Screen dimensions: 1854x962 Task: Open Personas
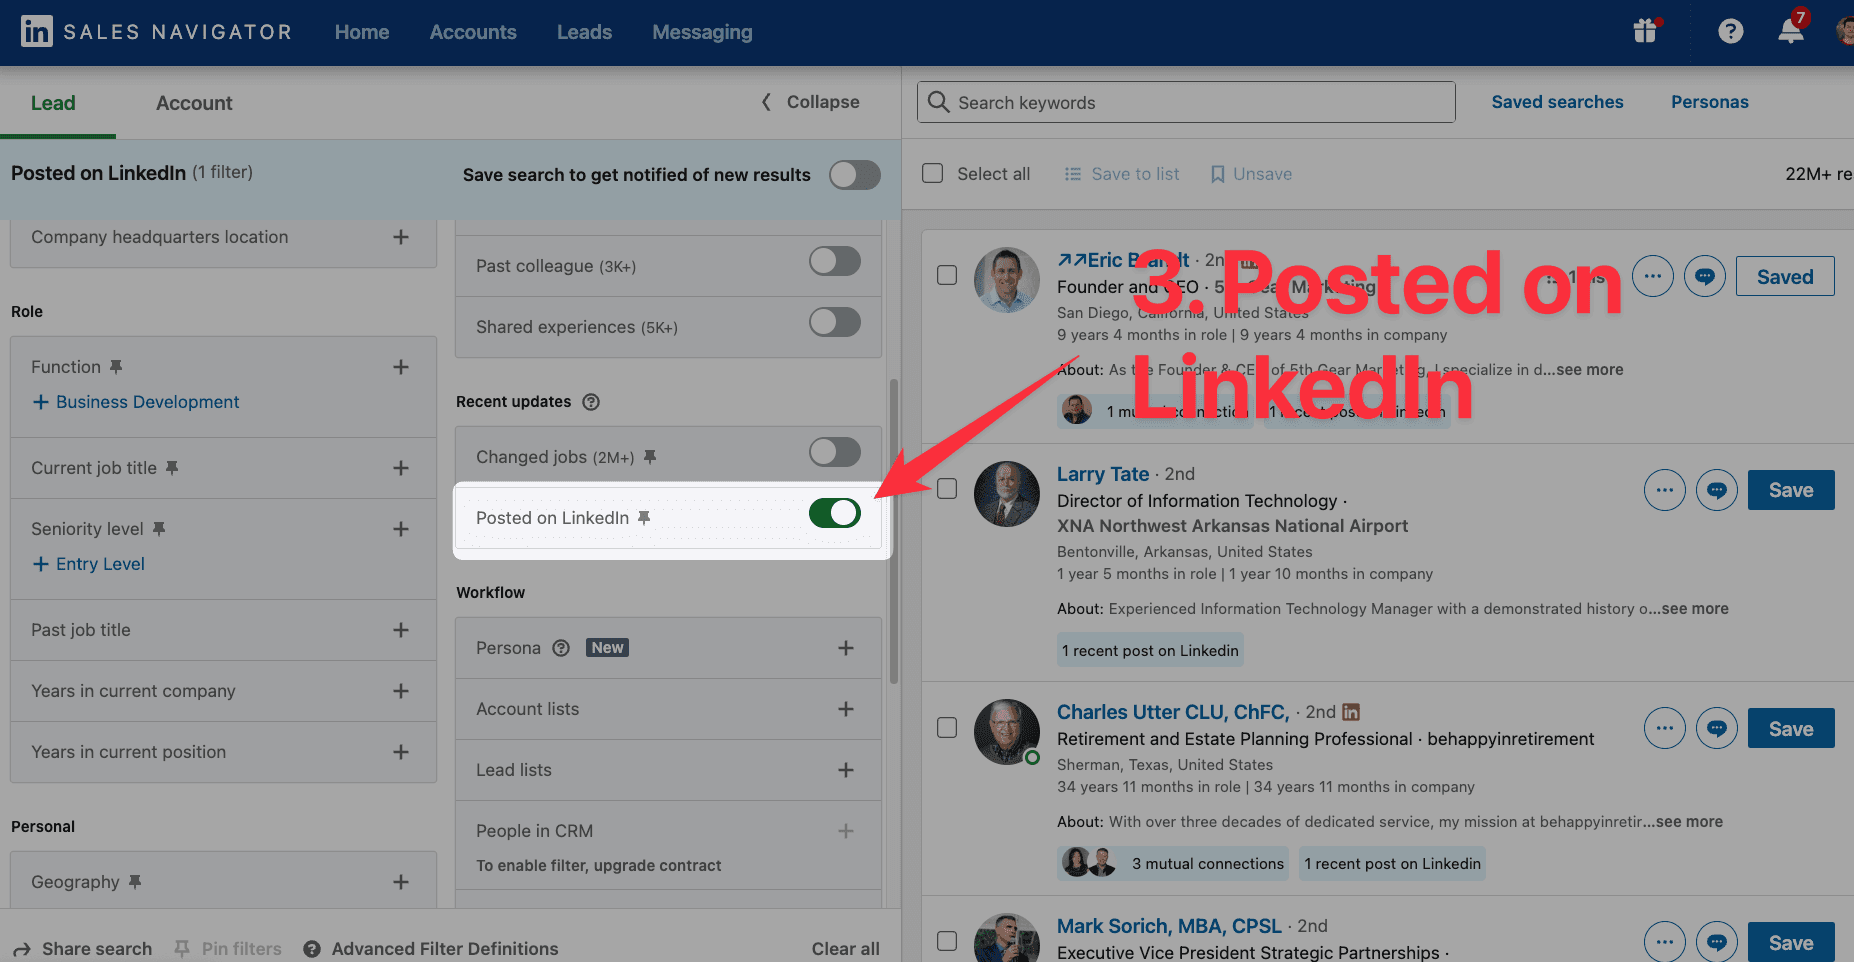coord(1710,102)
